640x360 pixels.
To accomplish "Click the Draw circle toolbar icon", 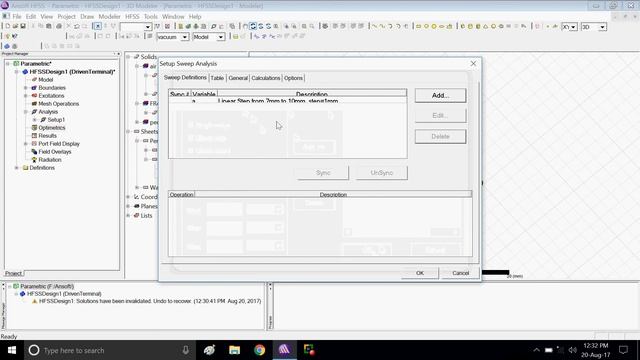I will tap(426, 26).
